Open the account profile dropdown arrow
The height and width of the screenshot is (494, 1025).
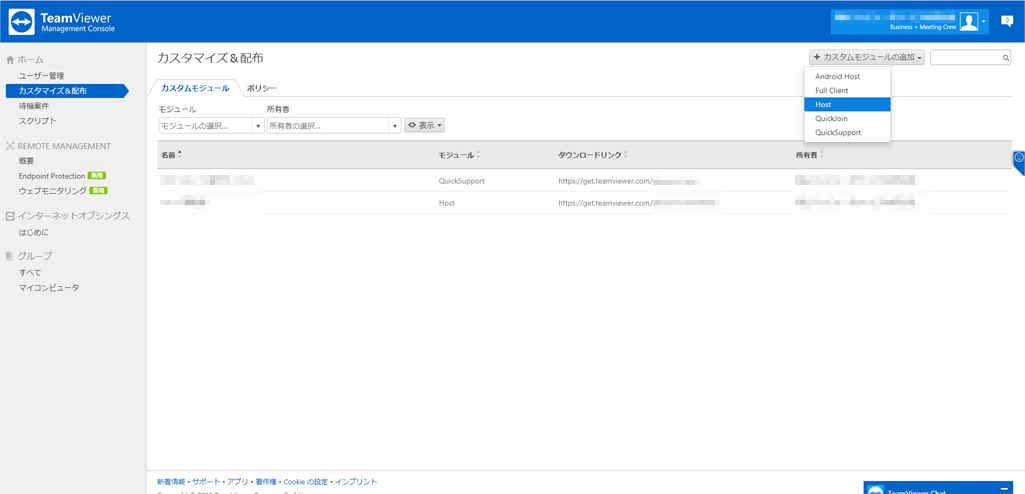[983, 22]
